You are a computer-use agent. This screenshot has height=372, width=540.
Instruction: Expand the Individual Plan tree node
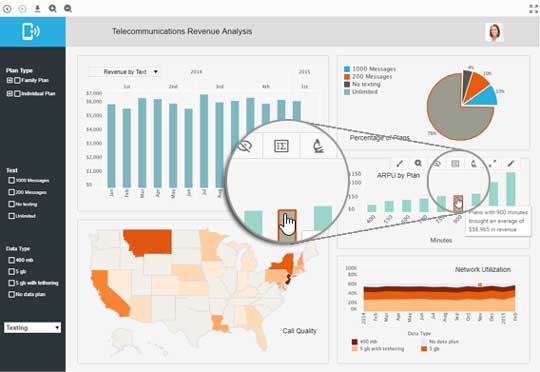click(x=10, y=93)
